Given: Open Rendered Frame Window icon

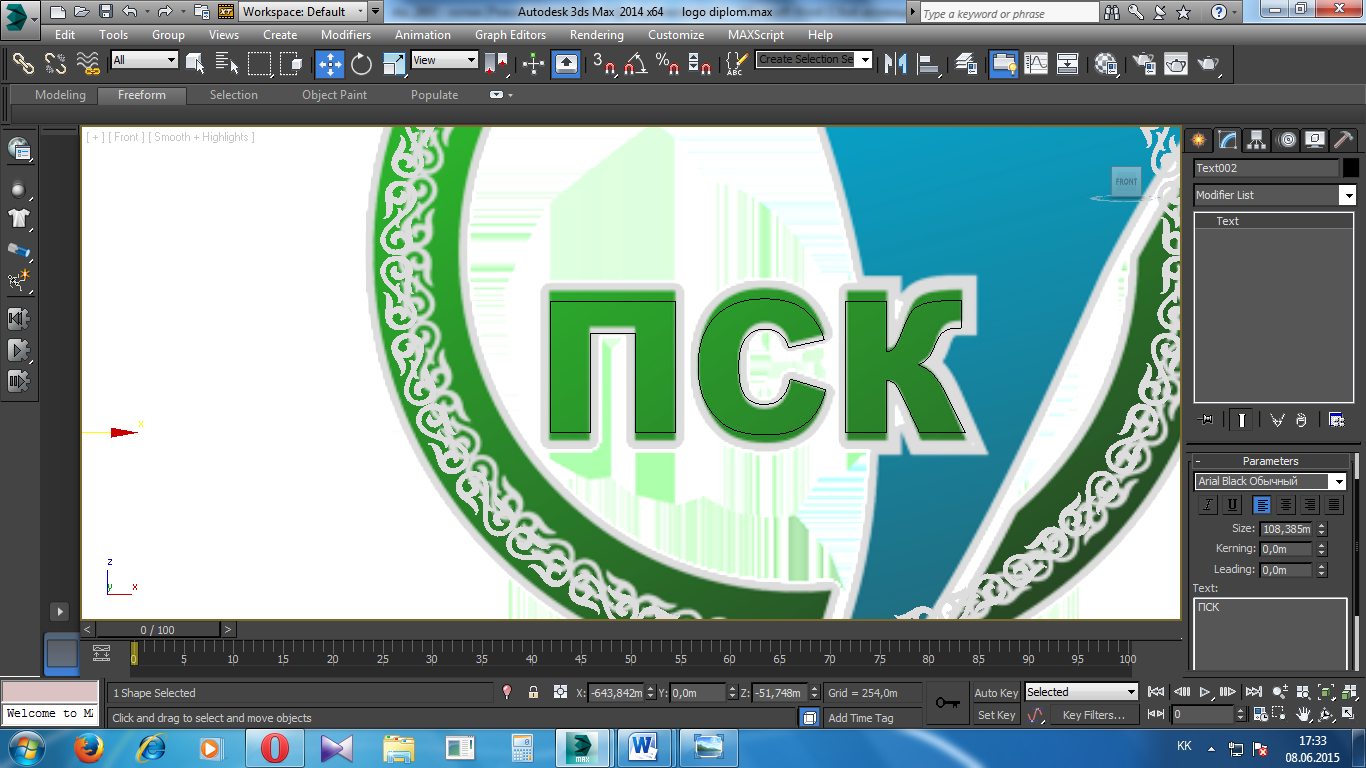Looking at the screenshot, I should click(x=1176, y=64).
